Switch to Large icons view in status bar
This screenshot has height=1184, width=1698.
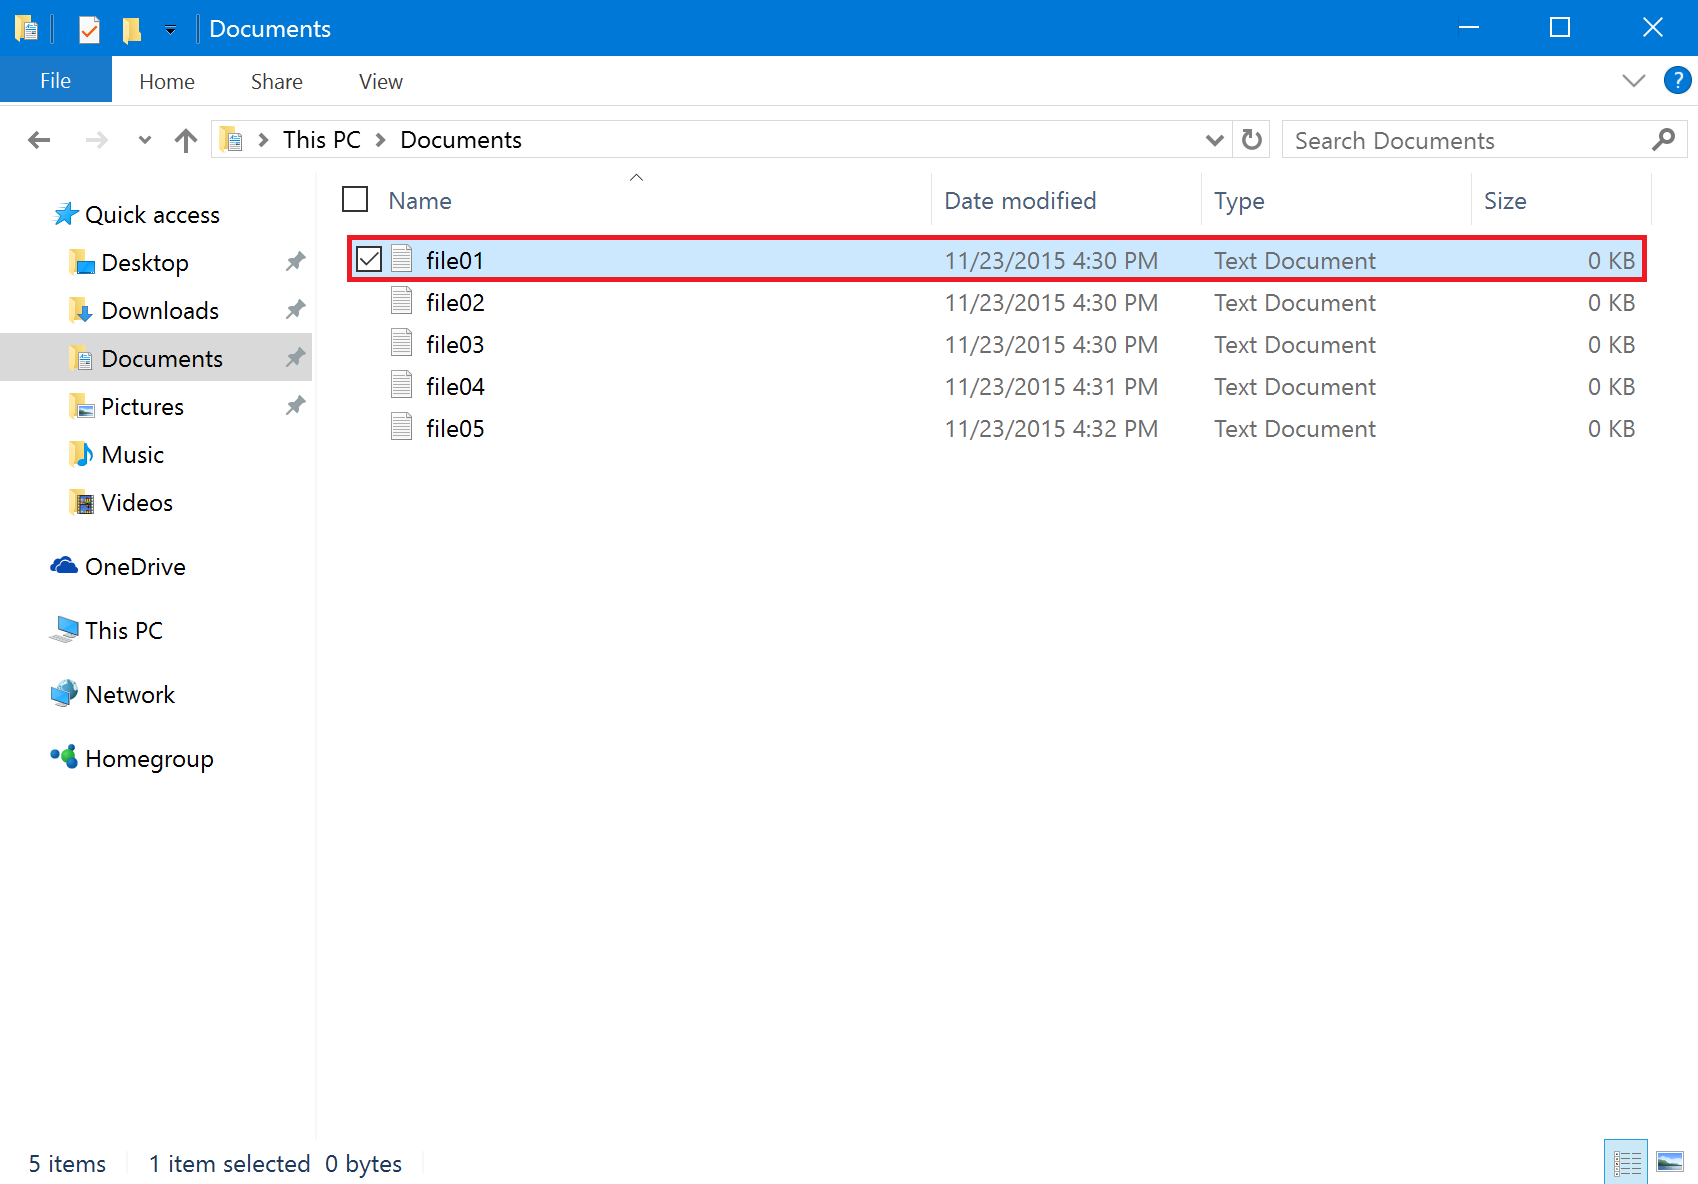[1670, 1162]
